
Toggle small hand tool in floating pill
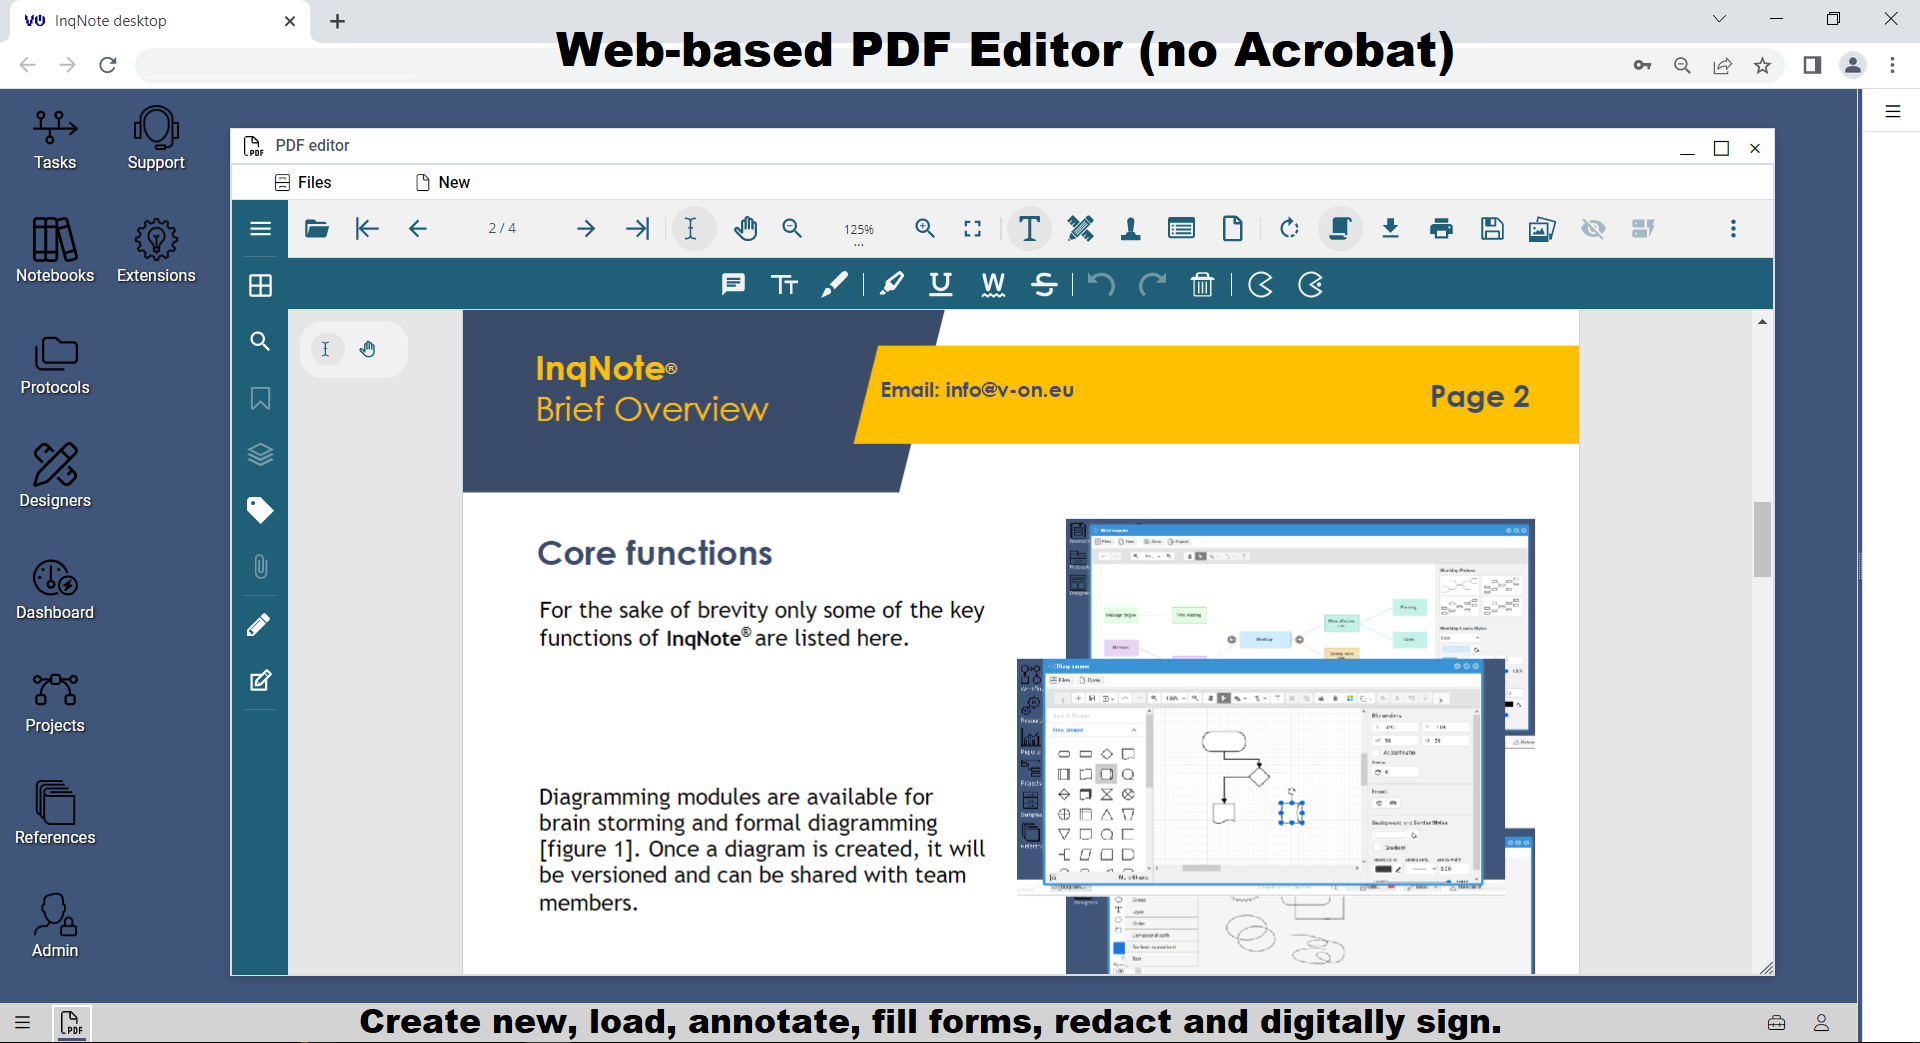[x=367, y=349]
